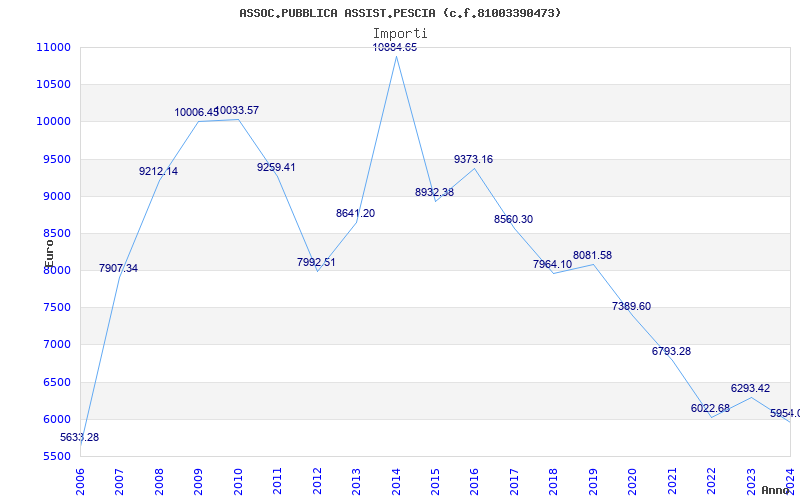Click the Euro axis title

click(49, 254)
